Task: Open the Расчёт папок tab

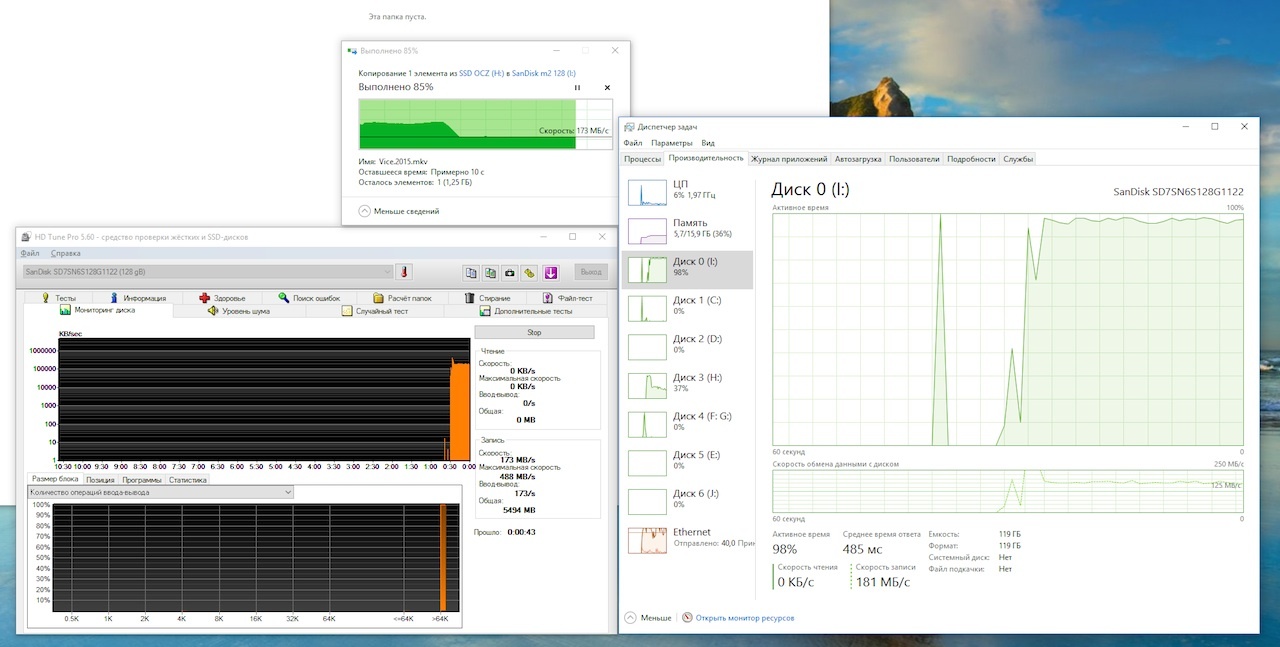Action: (x=402, y=298)
